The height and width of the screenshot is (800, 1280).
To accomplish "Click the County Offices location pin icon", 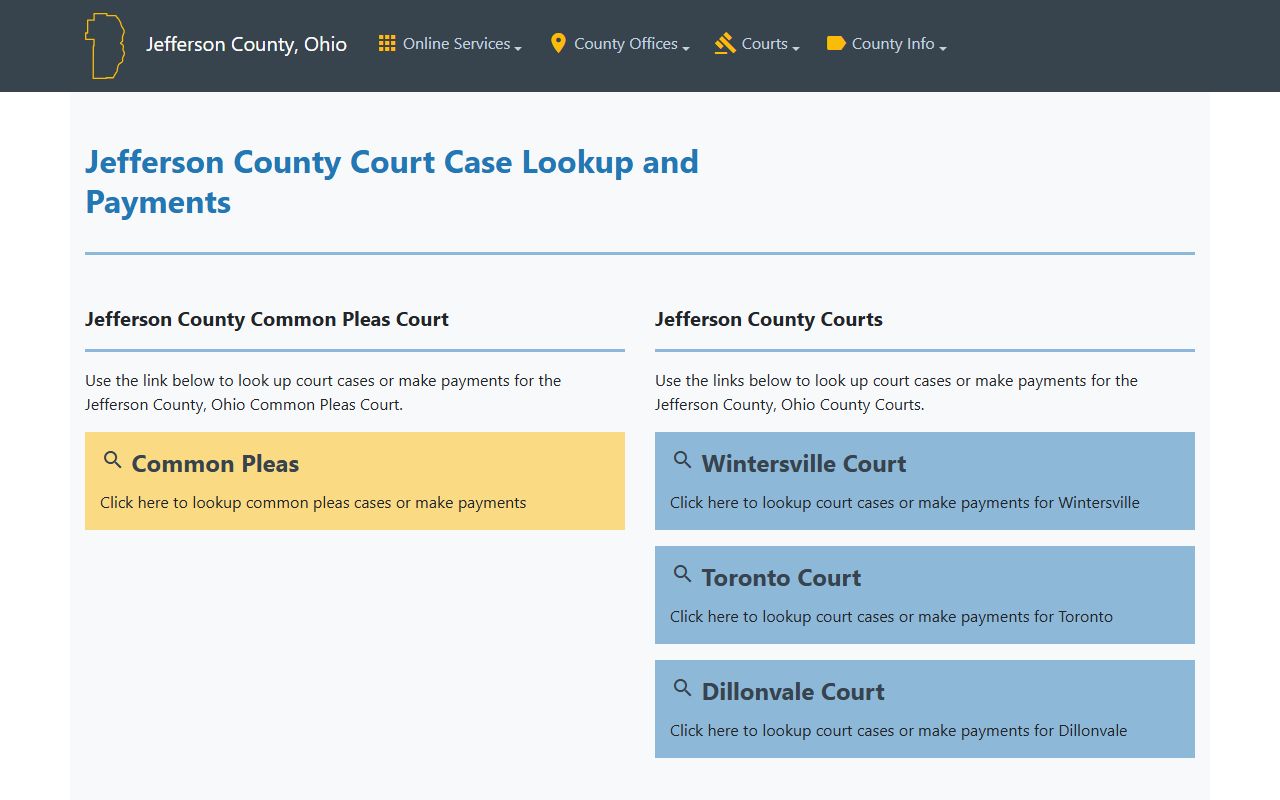I will pos(558,43).
